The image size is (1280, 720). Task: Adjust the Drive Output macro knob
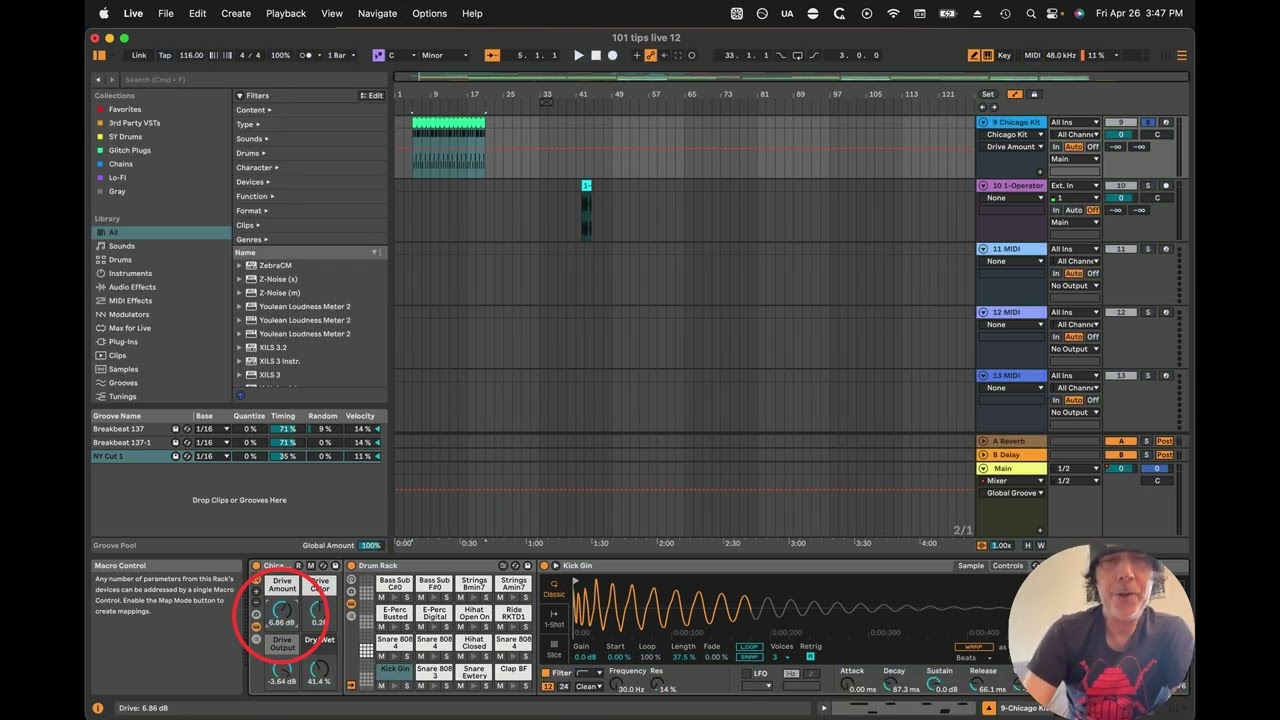(283, 667)
